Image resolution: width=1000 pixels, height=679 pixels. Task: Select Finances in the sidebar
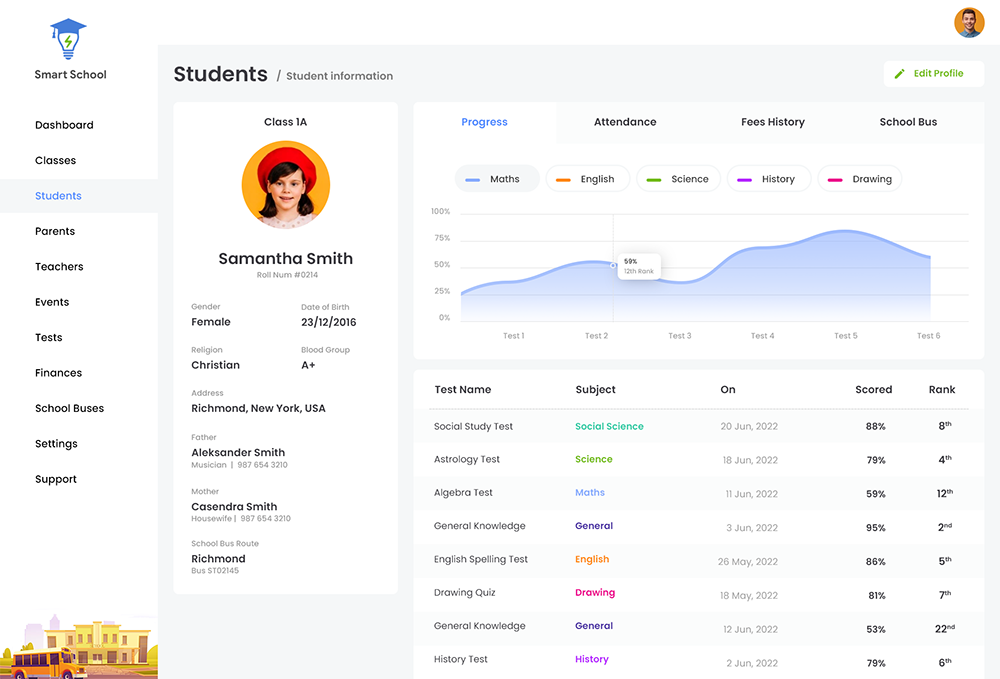tap(58, 372)
